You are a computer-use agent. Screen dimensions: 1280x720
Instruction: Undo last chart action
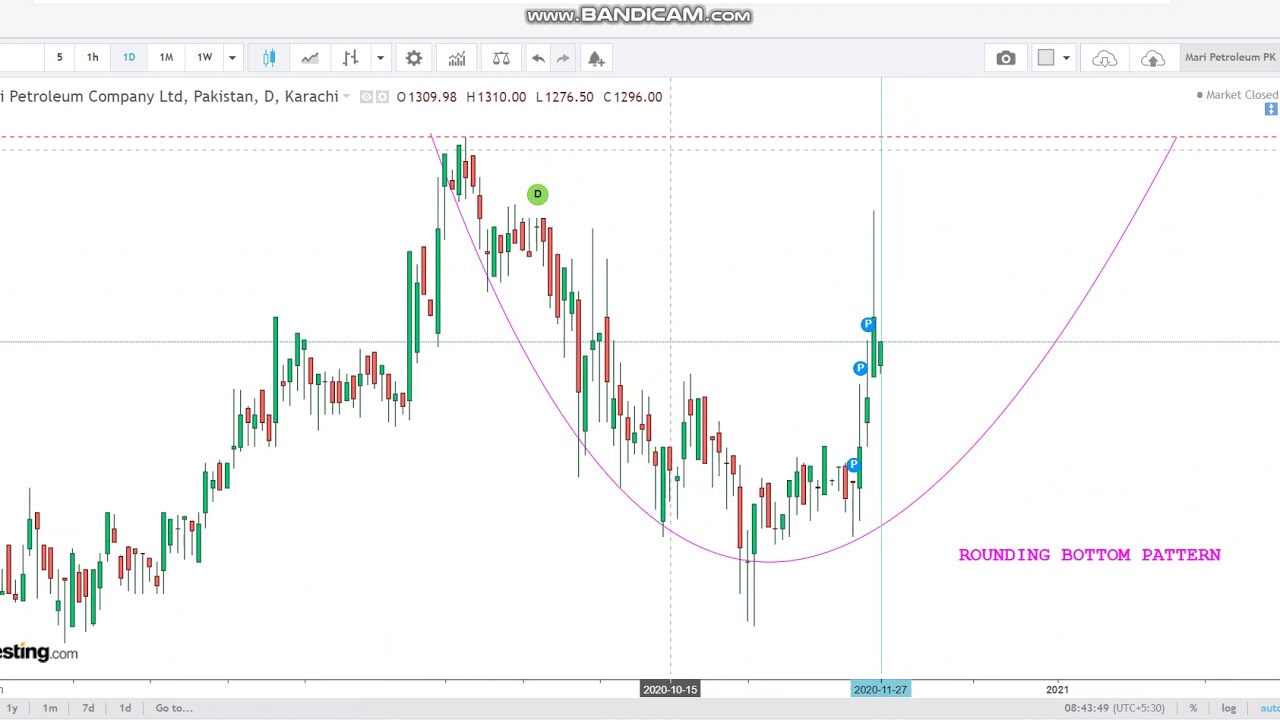538,58
